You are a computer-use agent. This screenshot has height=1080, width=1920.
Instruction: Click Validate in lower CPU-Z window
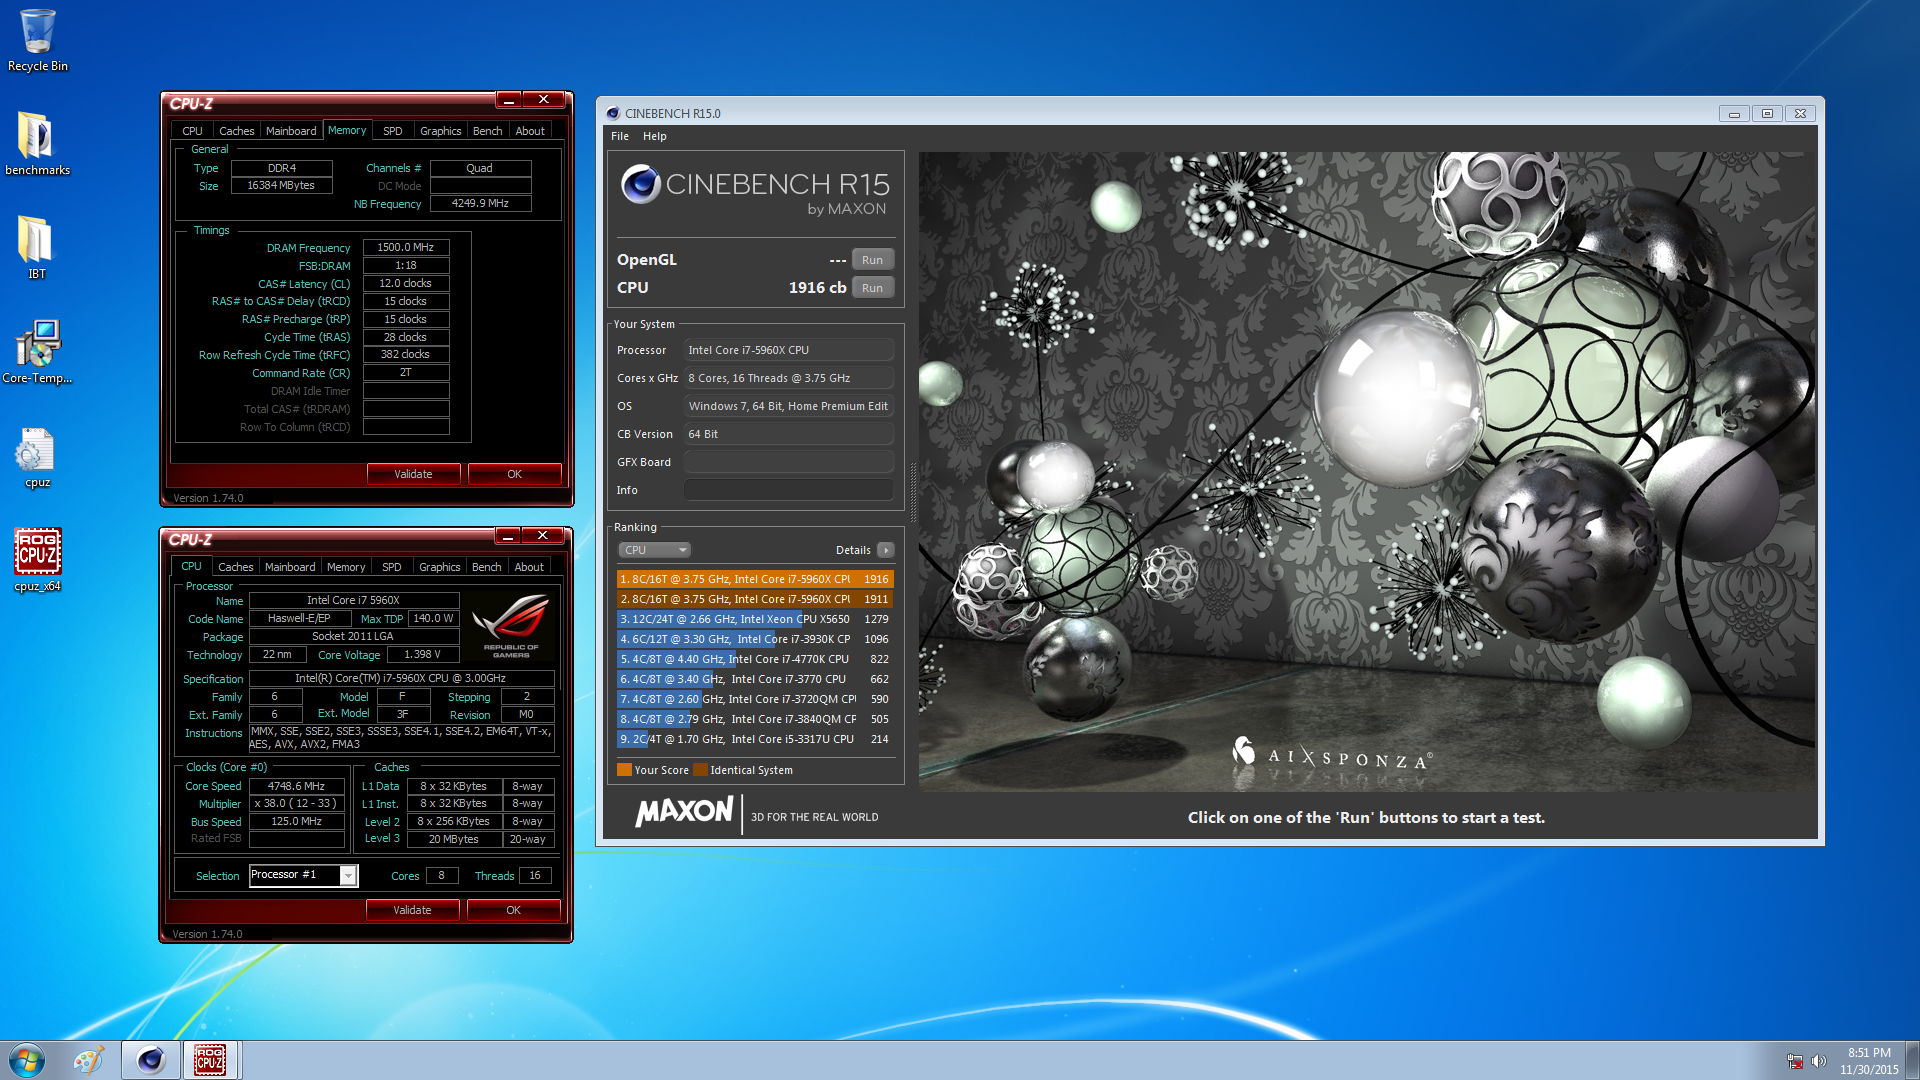click(412, 910)
